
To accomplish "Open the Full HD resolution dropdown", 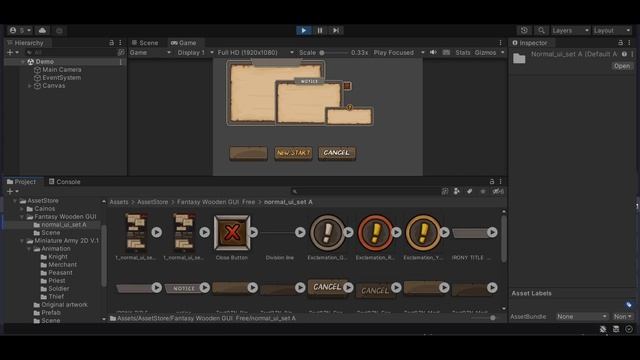I will [x=256, y=53].
